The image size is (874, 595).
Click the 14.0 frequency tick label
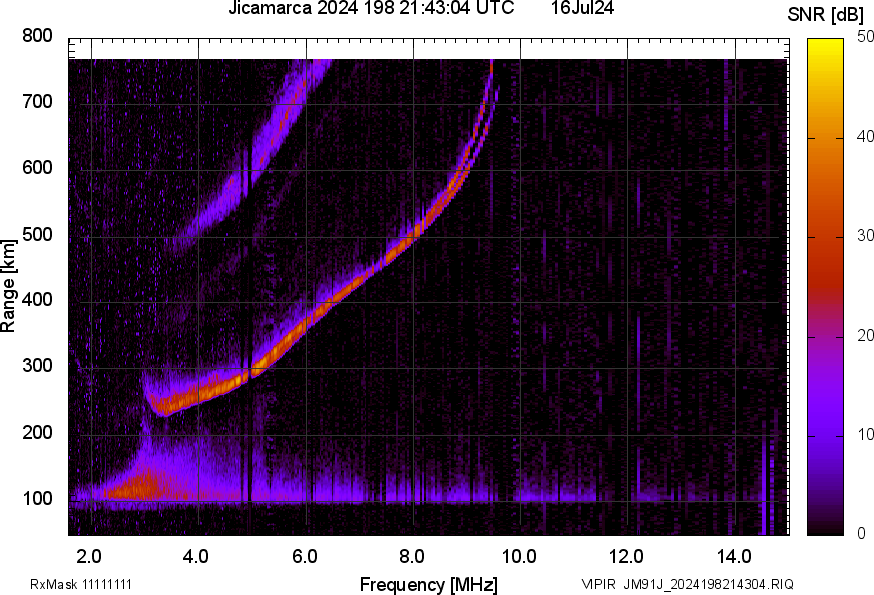[734, 555]
